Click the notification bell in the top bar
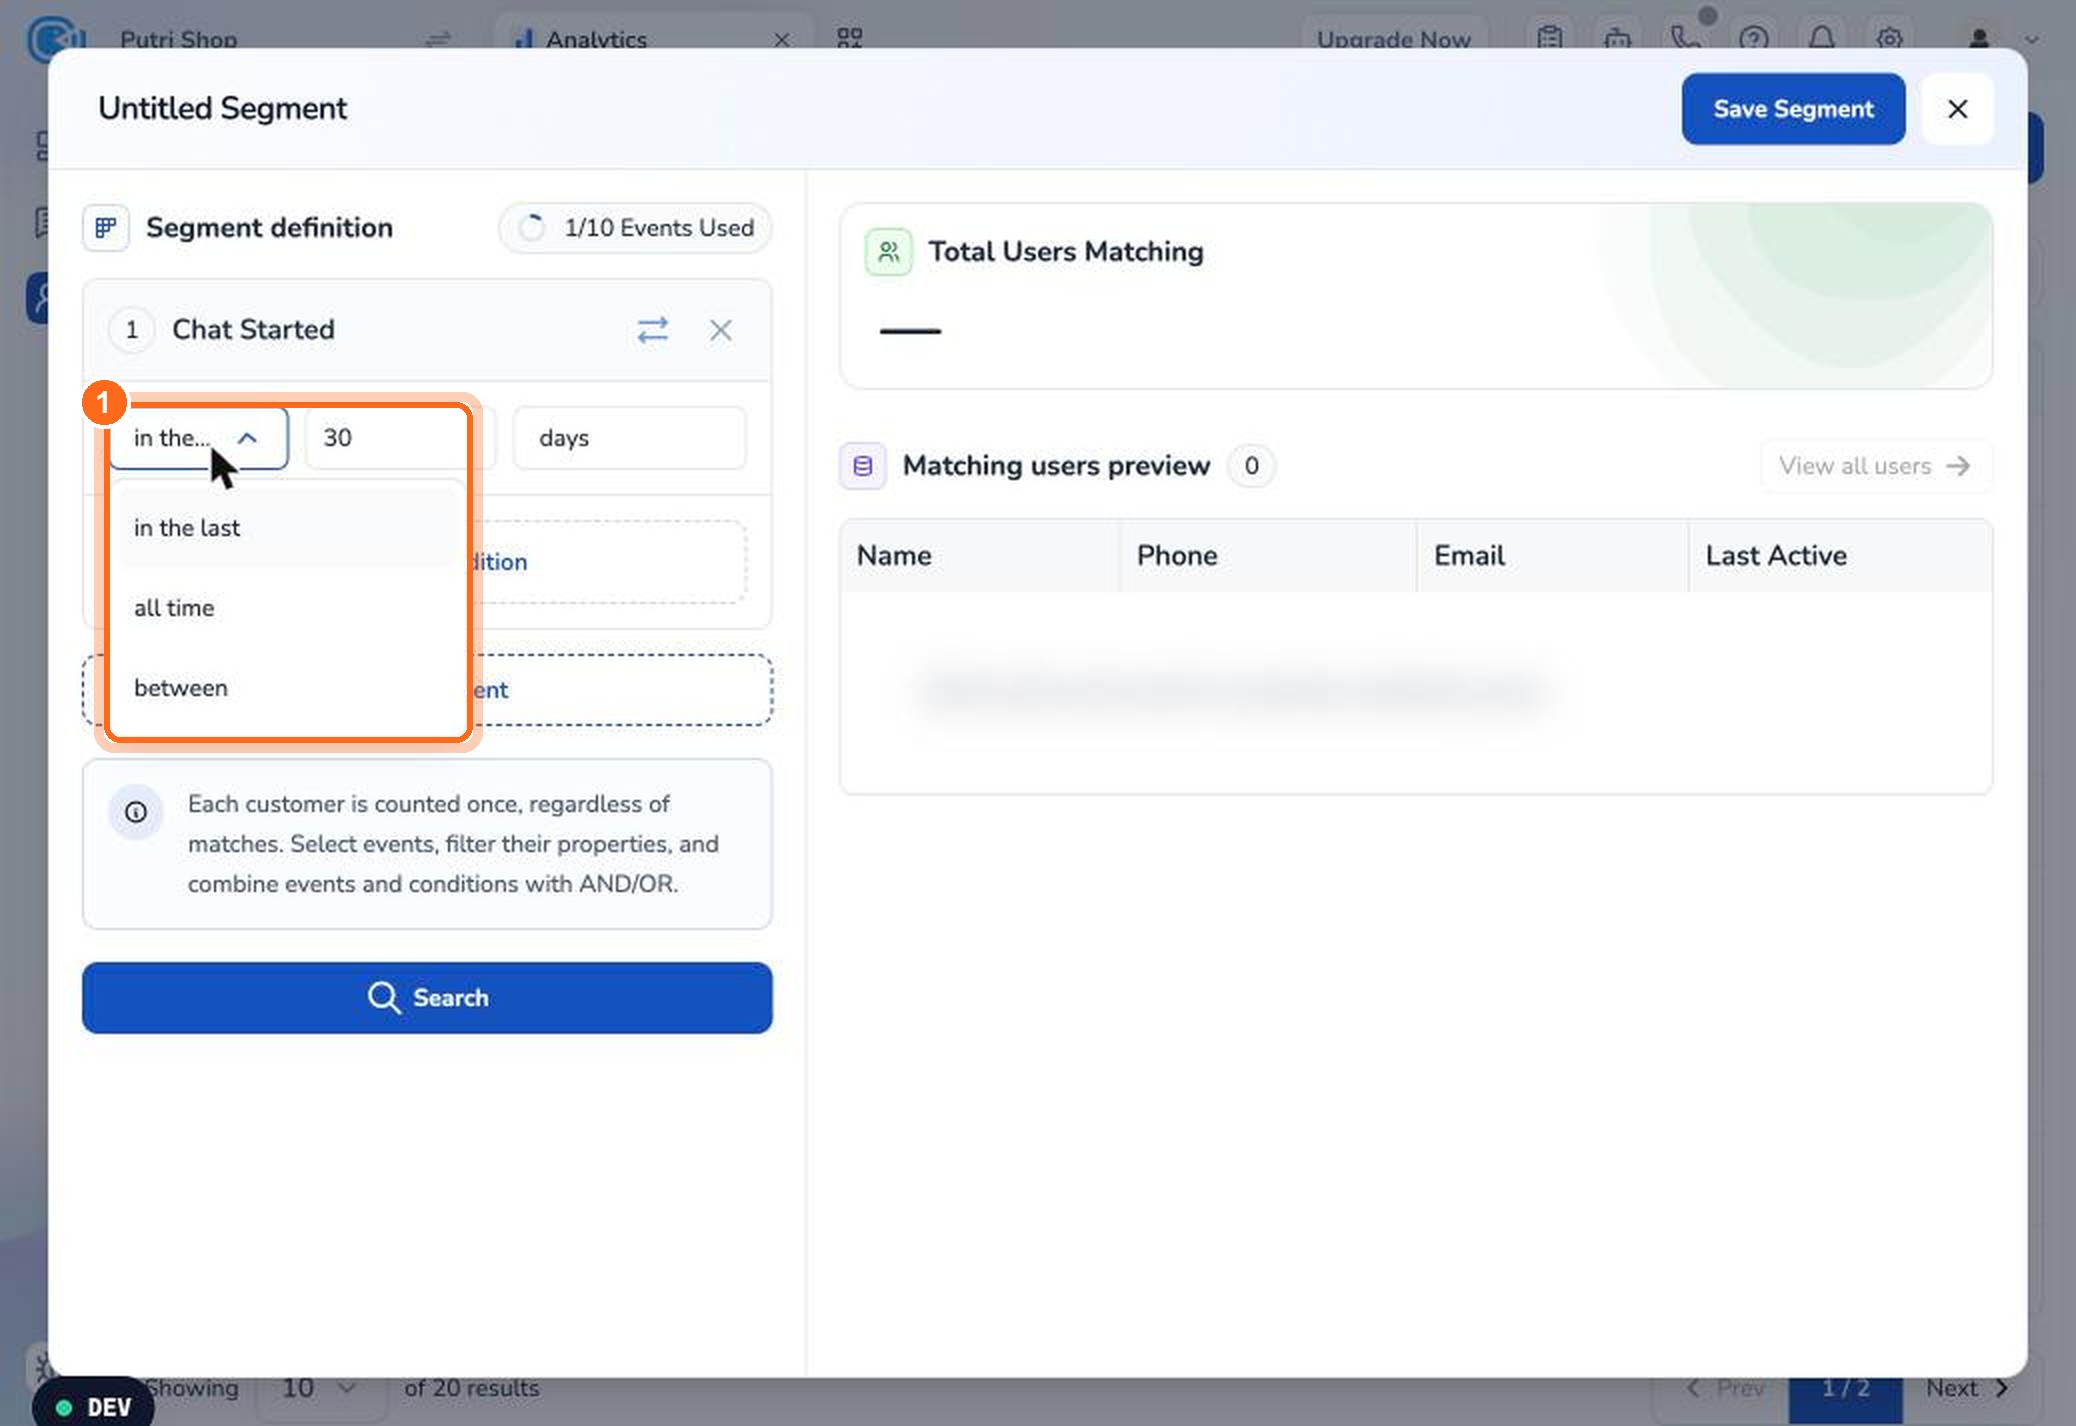 coord(1822,39)
